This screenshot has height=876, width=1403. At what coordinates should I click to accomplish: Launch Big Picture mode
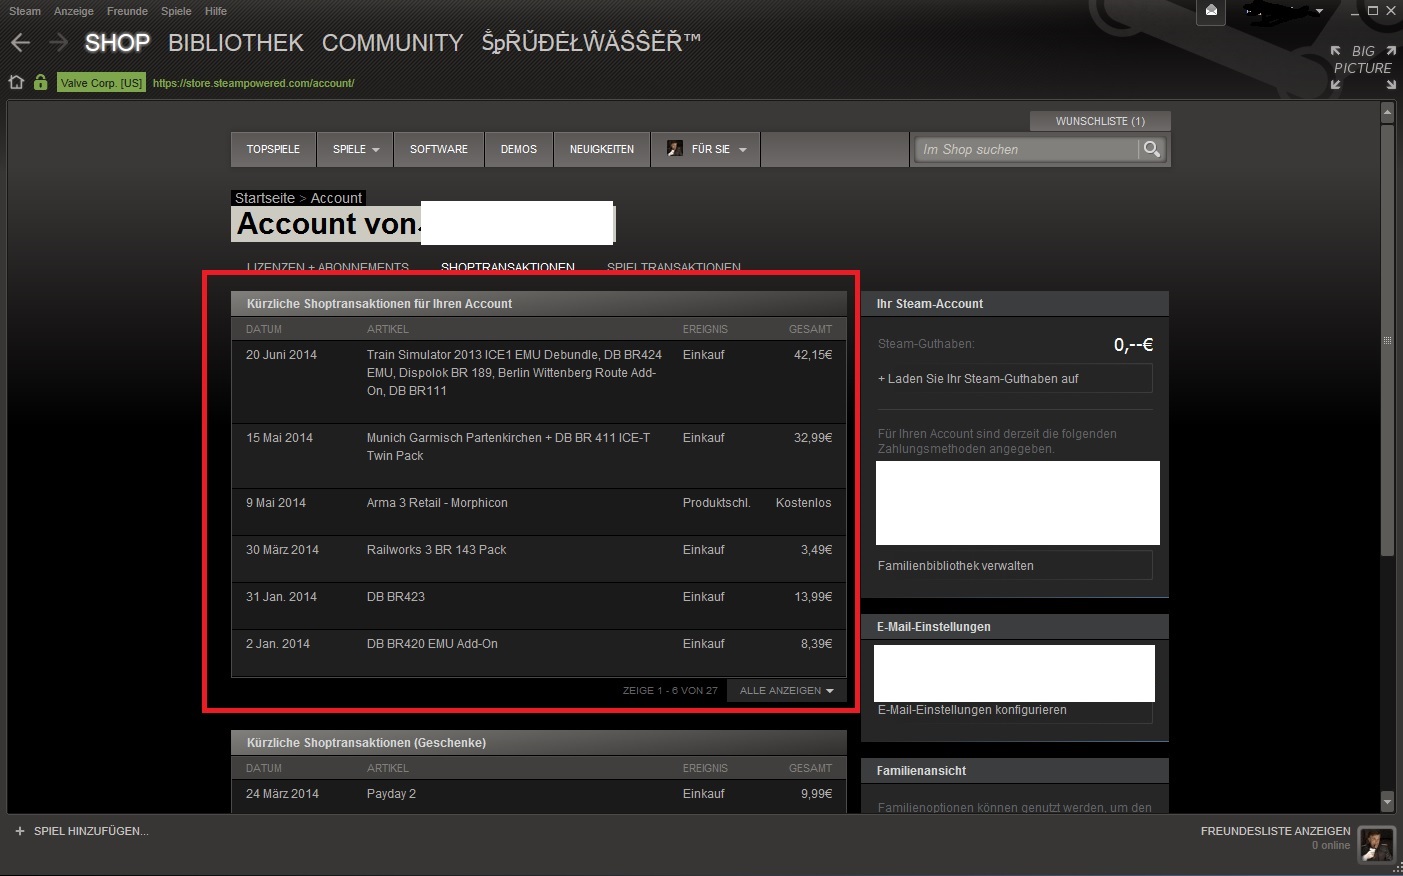point(1362,67)
